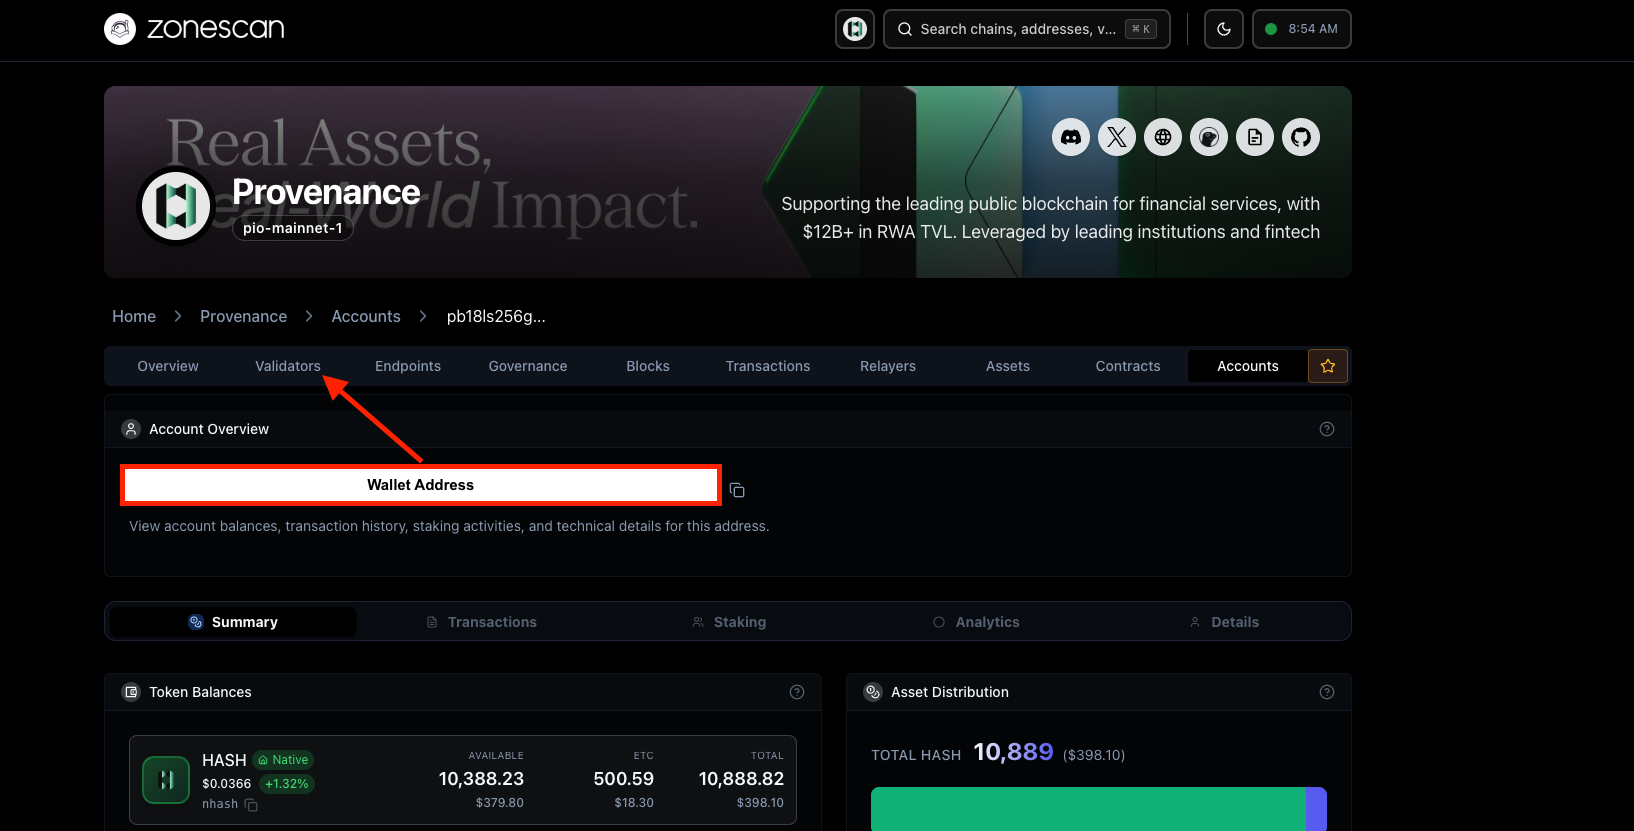This screenshot has height=831, width=1634.
Task: Focus the search chains and addresses field
Action: pyautogui.click(x=1027, y=29)
